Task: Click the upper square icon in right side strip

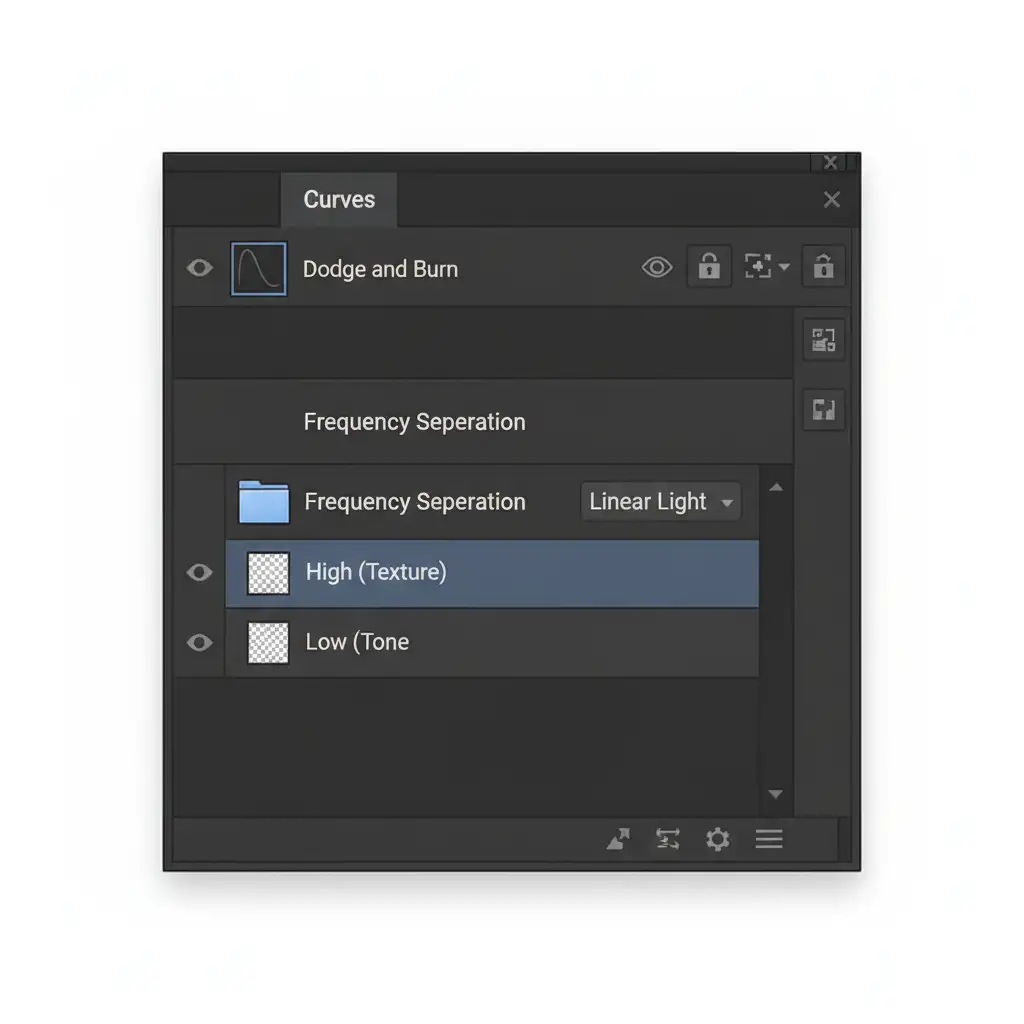Action: click(824, 340)
